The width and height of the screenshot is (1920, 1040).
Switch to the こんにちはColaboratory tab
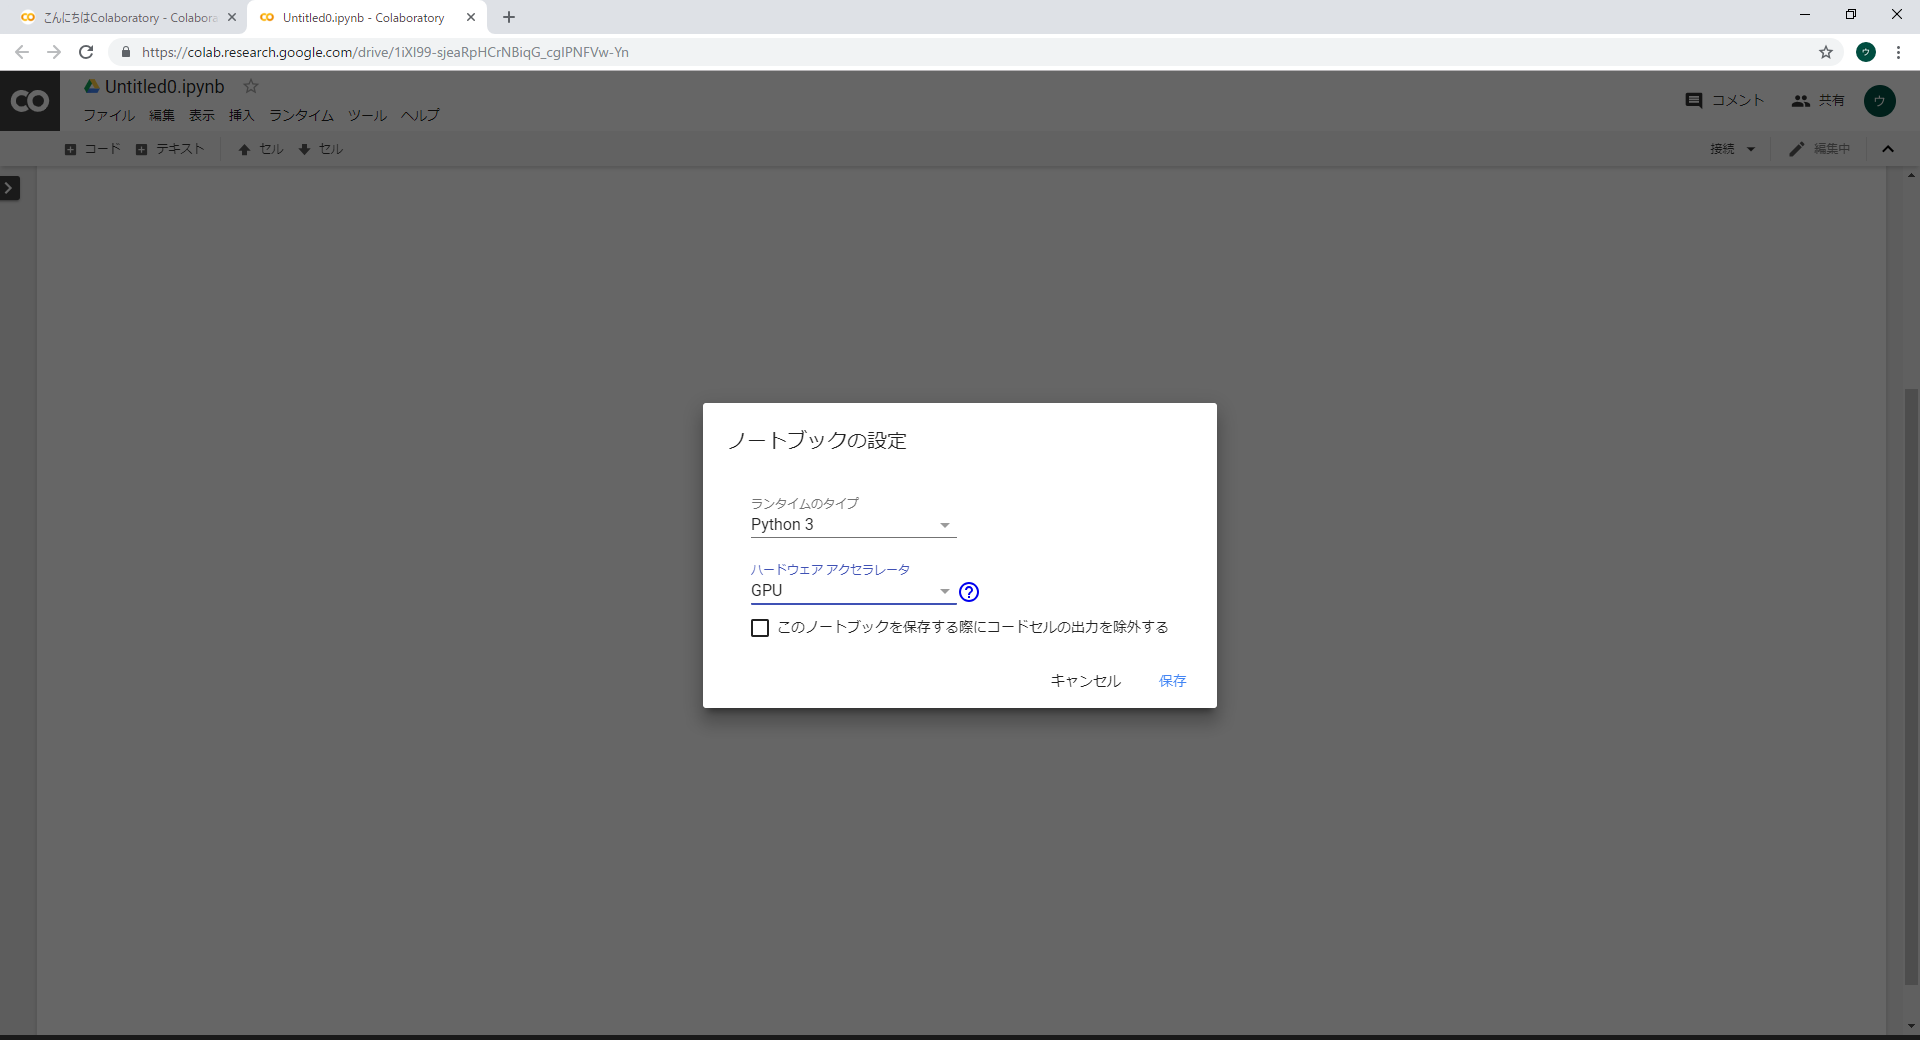pos(120,17)
